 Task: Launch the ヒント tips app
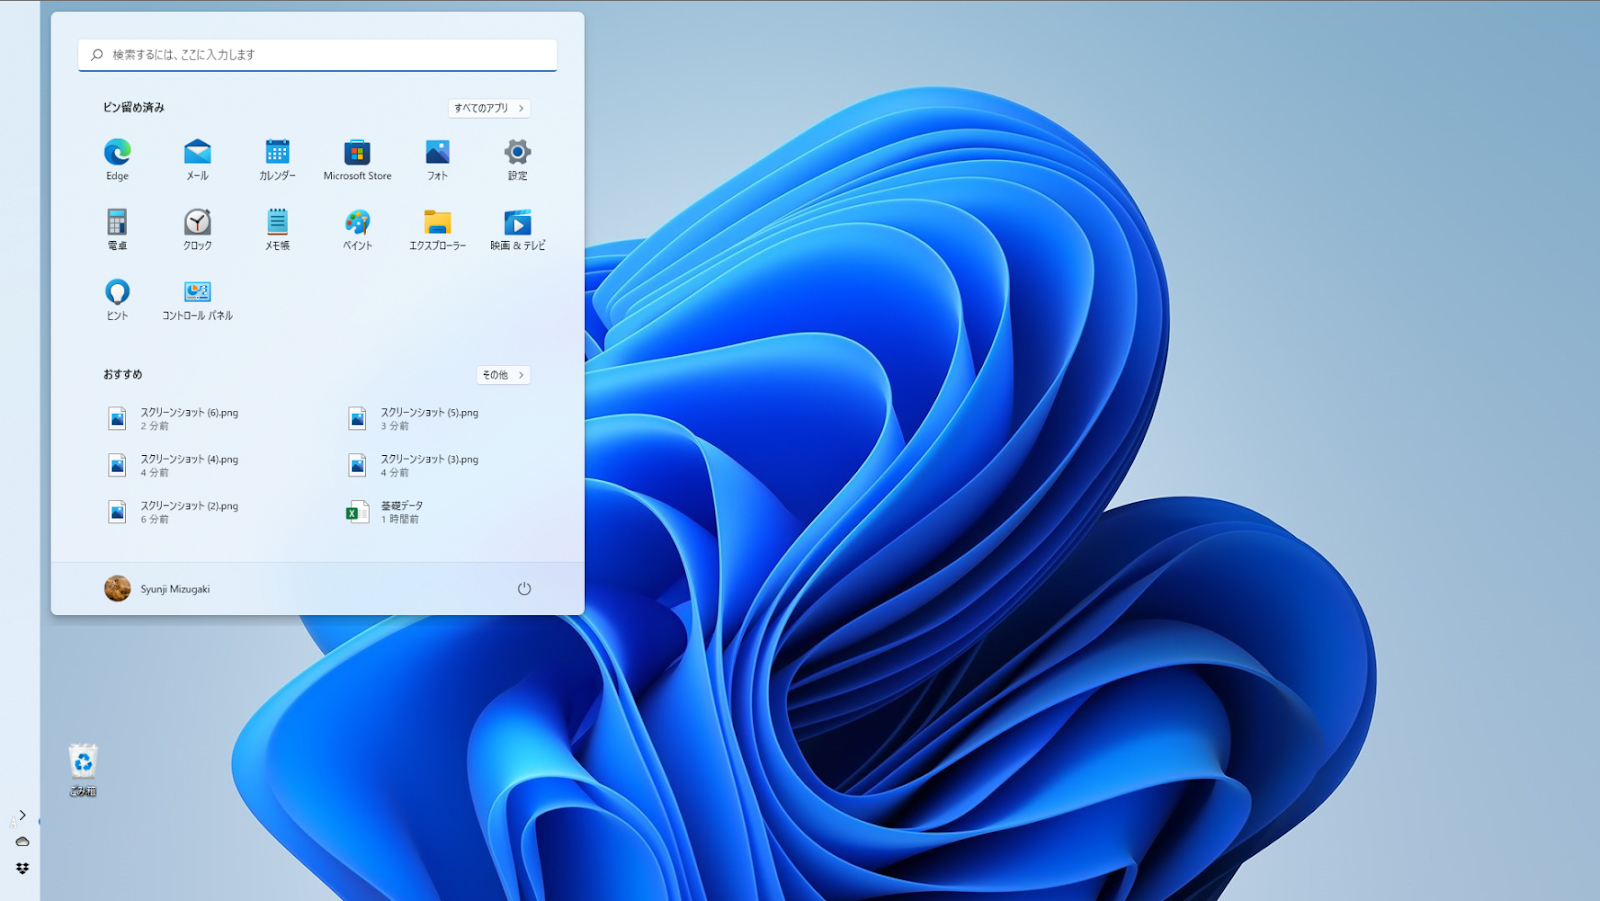(117, 299)
